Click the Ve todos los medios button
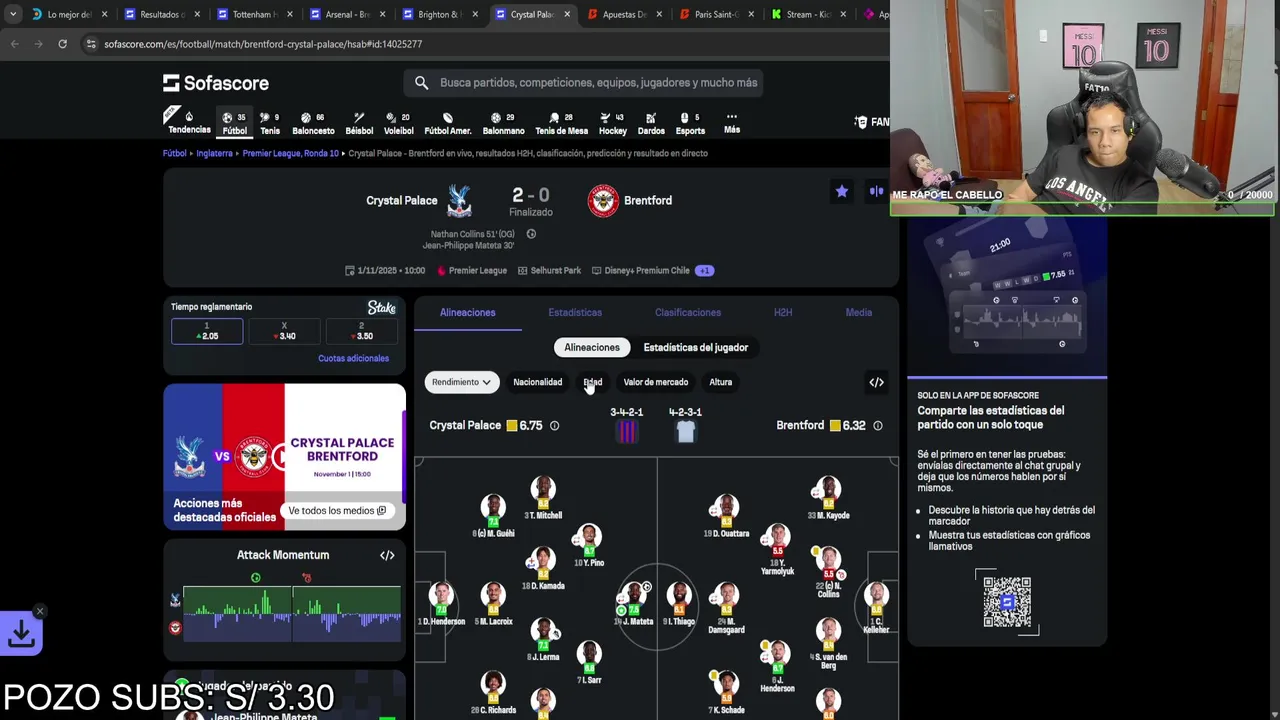Screen dimensions: 1280x720 [x=337, y=510]
